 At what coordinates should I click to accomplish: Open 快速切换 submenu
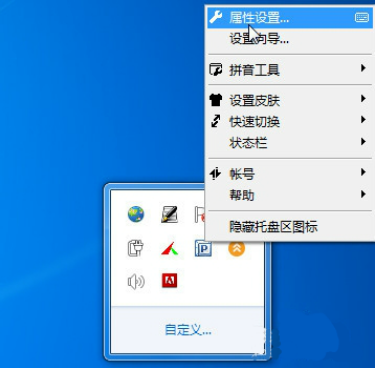point(290,121)
